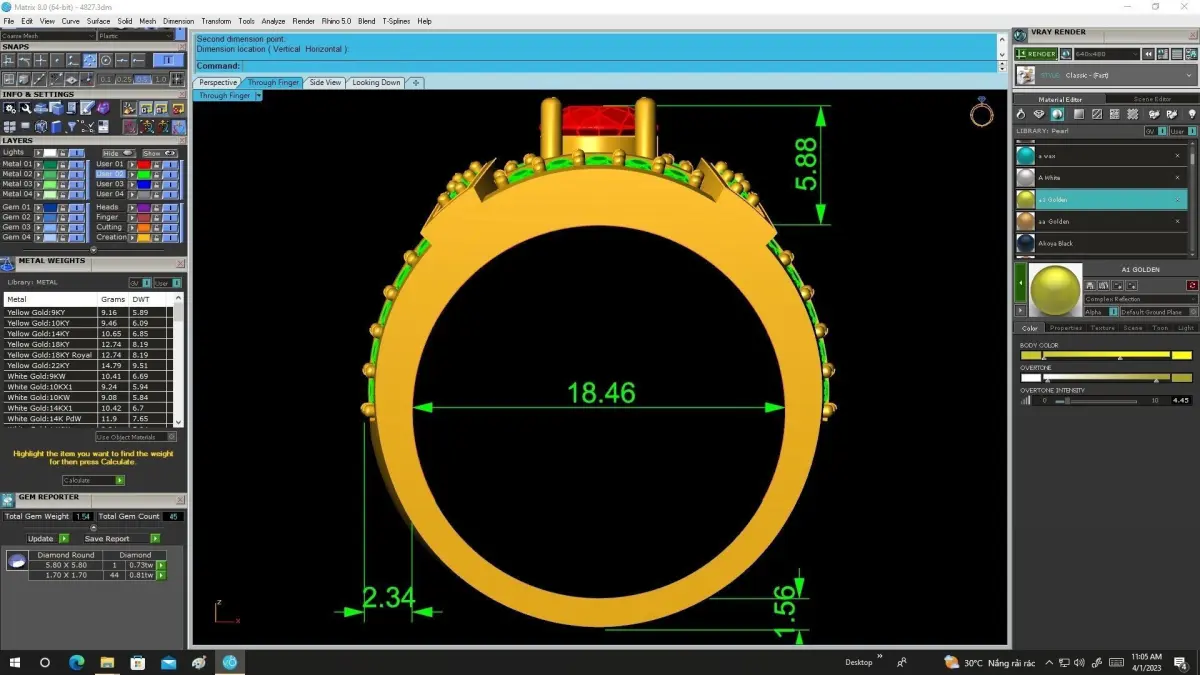Toggle visibility of Metal 03 layer
The width and height of the screenshot is (1200, 675).
click(x=77, y=184)
